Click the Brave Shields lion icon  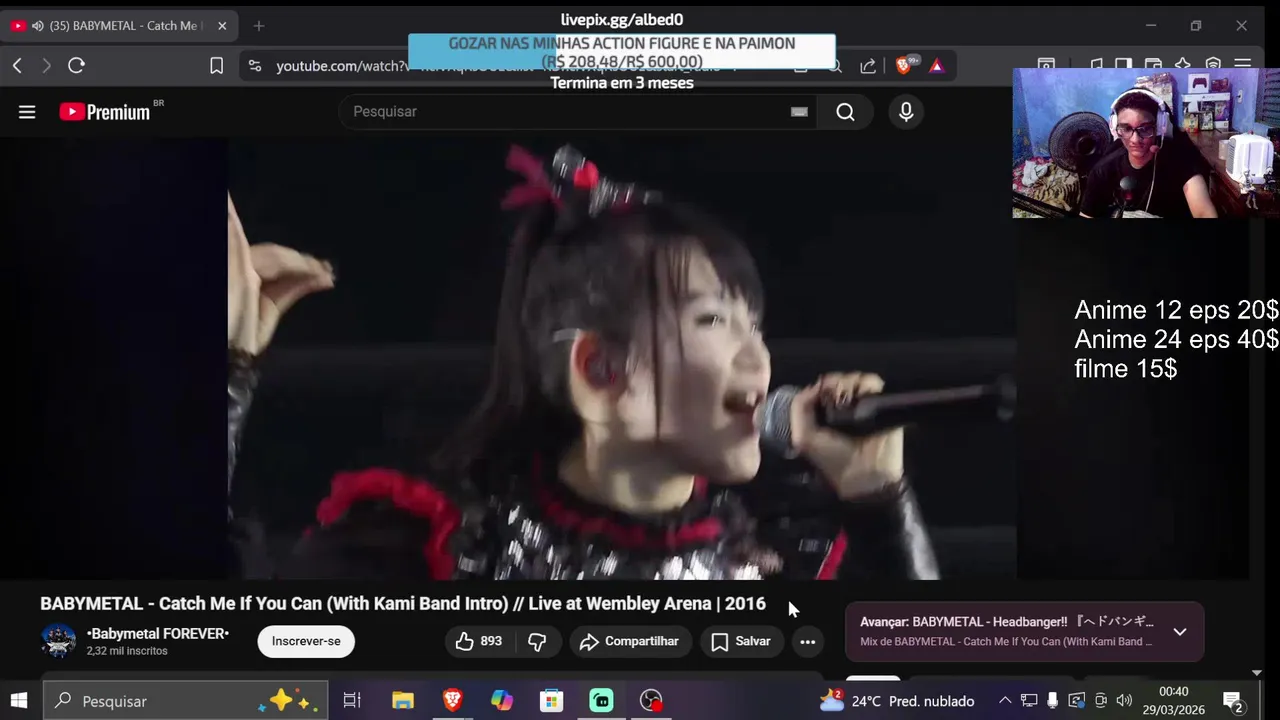coord(904,66)
